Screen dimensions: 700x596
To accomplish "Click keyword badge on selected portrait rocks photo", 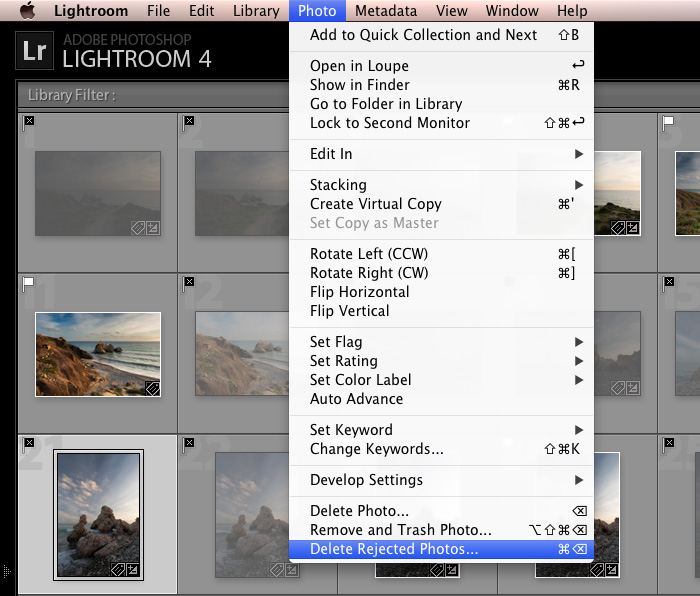I will pyautogui.click(x=118, y=570).
